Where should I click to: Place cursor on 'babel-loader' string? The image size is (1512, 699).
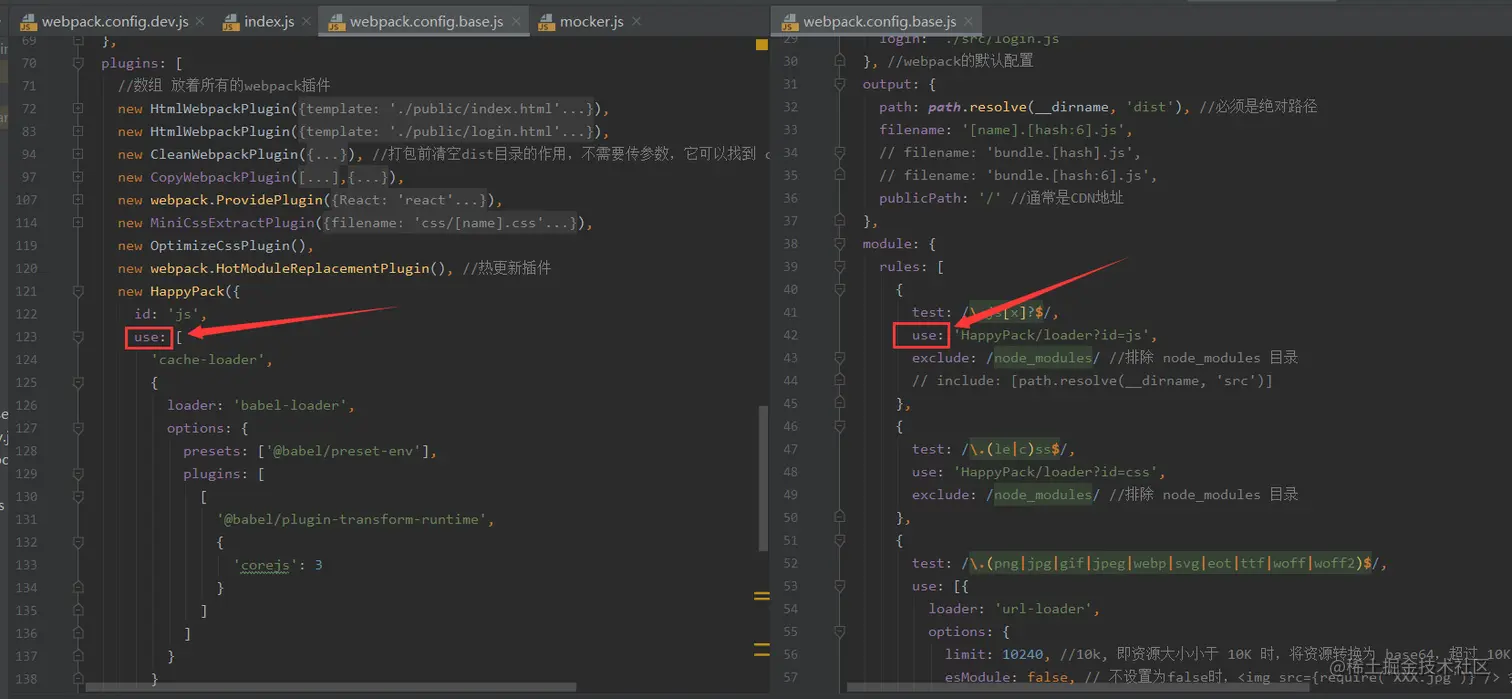[x=291, y=405]
